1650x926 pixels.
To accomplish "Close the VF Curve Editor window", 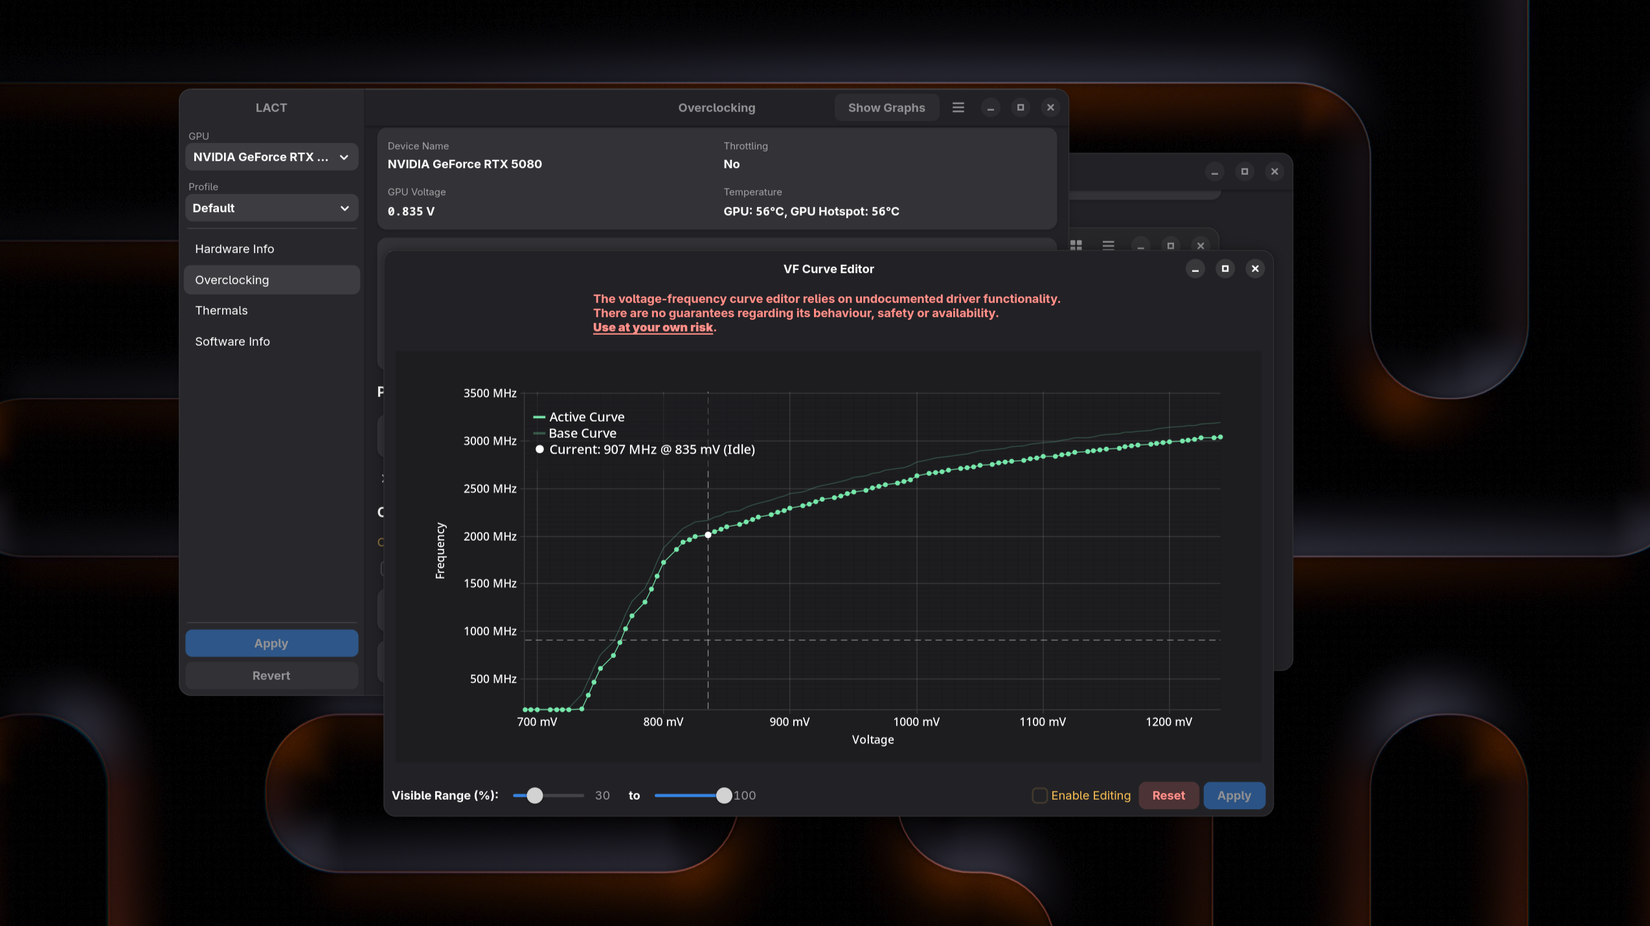I will 1255,269.
